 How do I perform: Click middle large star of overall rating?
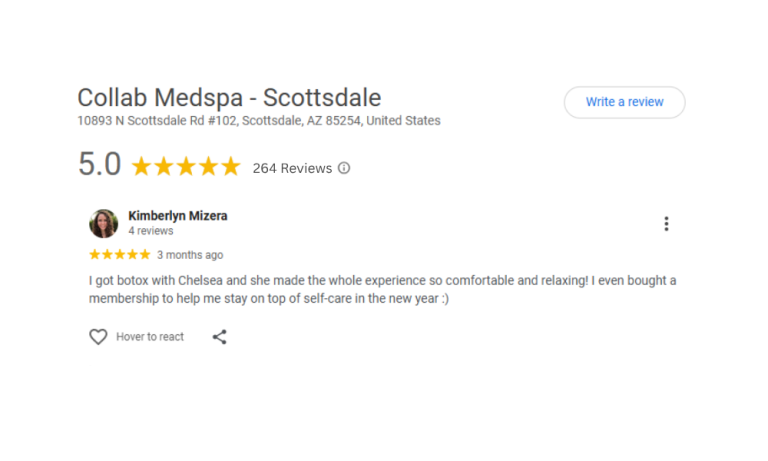186,167
